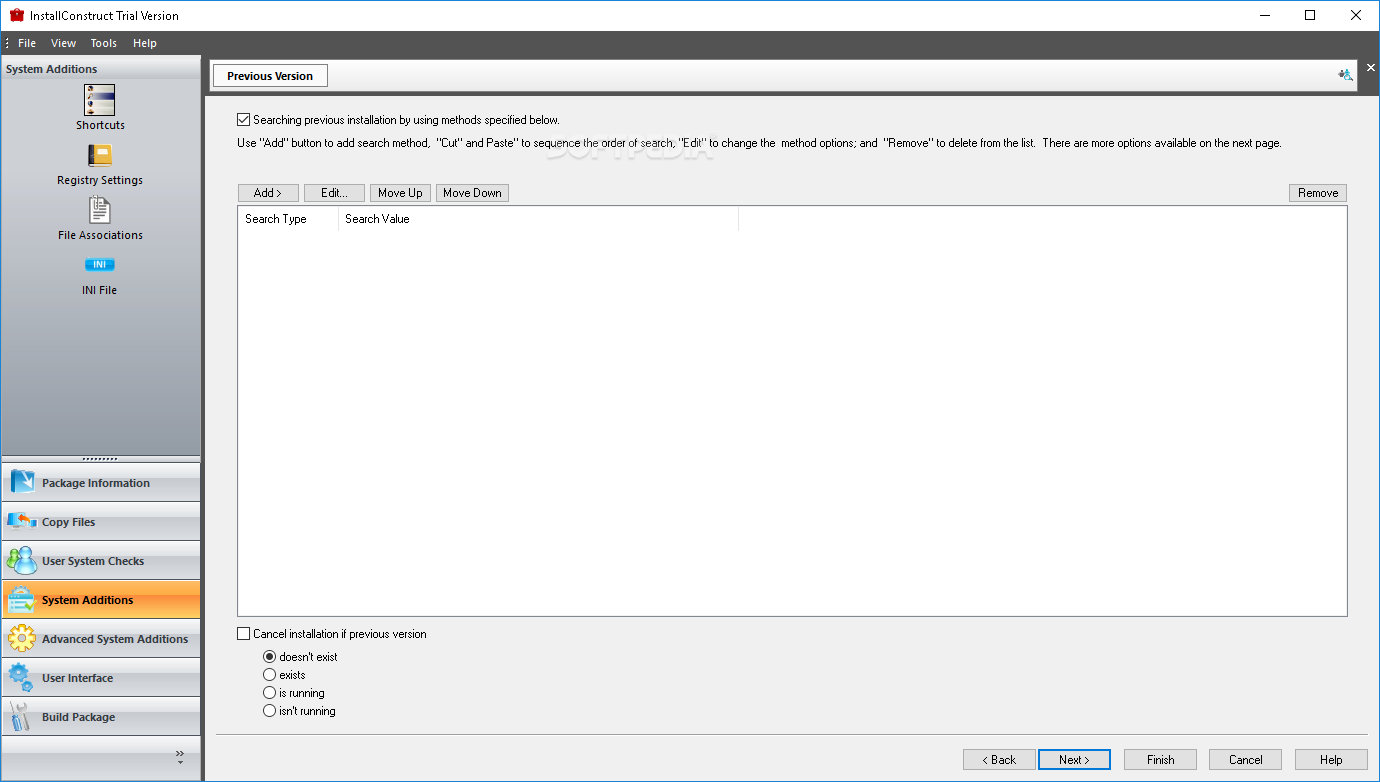Screen dimensions: 1380x782
Task: Click the Edit... button
Action: click(x=334, y=193)
